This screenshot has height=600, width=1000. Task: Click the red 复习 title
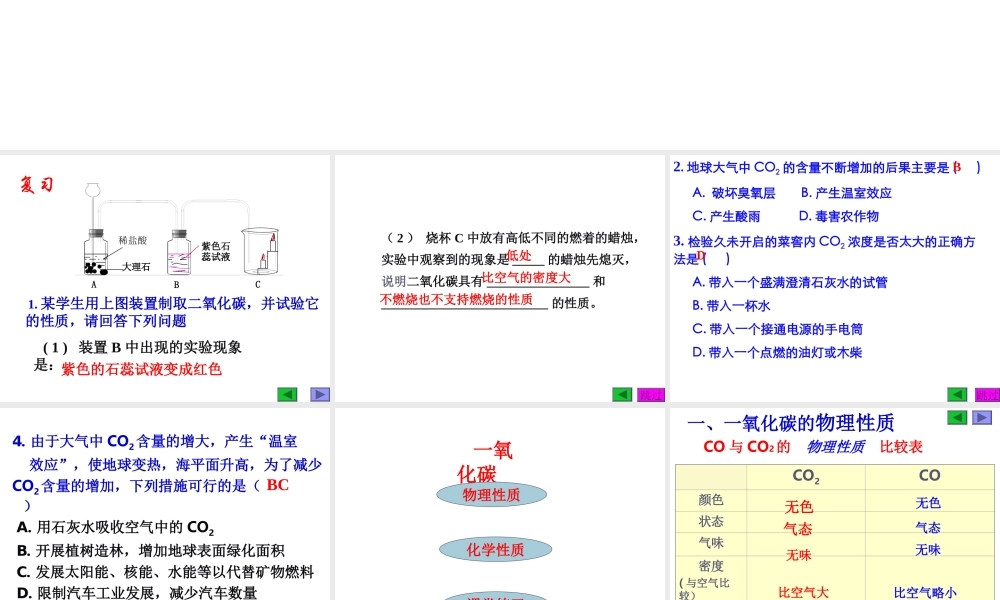pyautogui.click(x=36, y=185)
